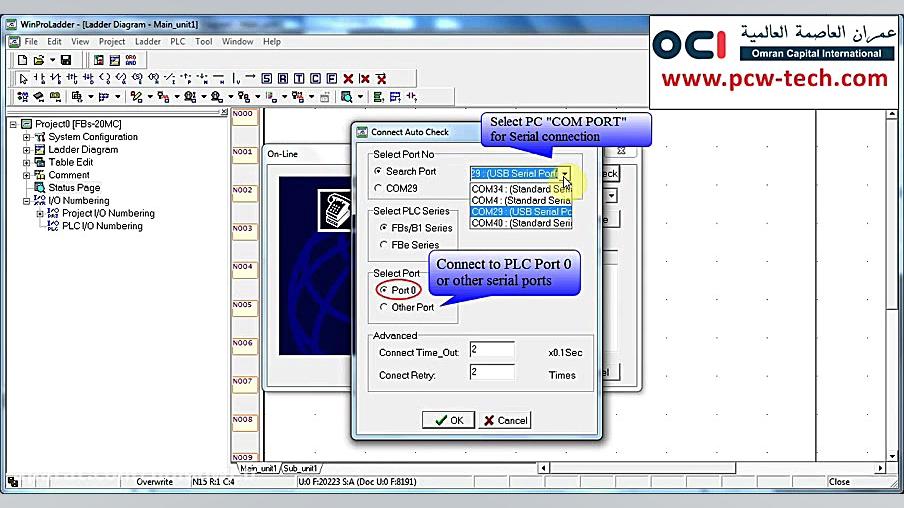Image resolution: width=904 pixels, height=508 pixels.
Task: Delete element with the red X tool
Action: click(x=348, y=78)
